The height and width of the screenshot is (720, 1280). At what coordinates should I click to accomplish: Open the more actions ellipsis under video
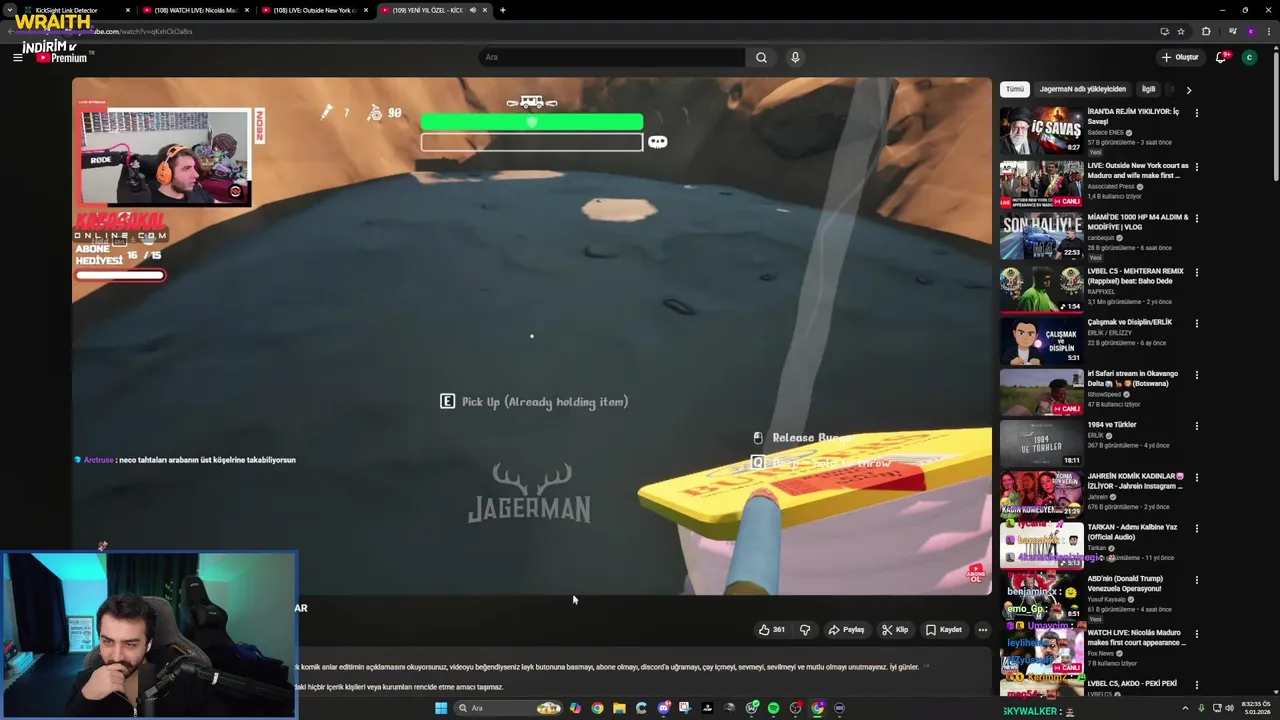tap(983, 630)
